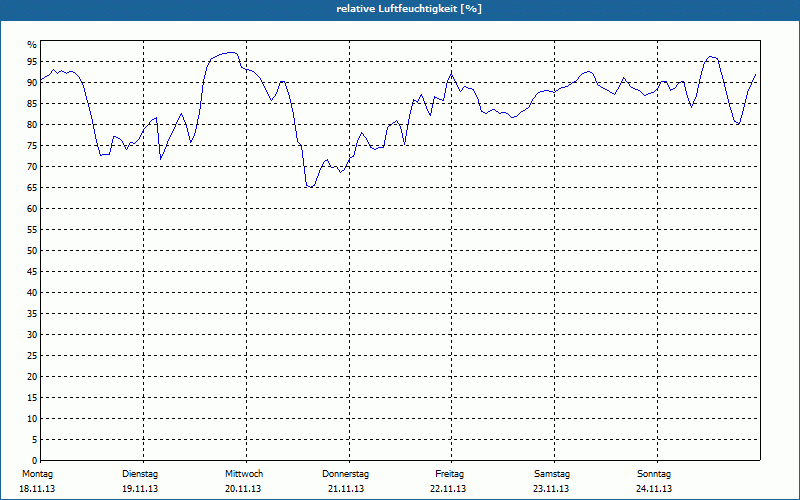Click the 'relative Luftfeuchtigkeit [%]' chart title

pyautogui.click(x=409, y=9)
